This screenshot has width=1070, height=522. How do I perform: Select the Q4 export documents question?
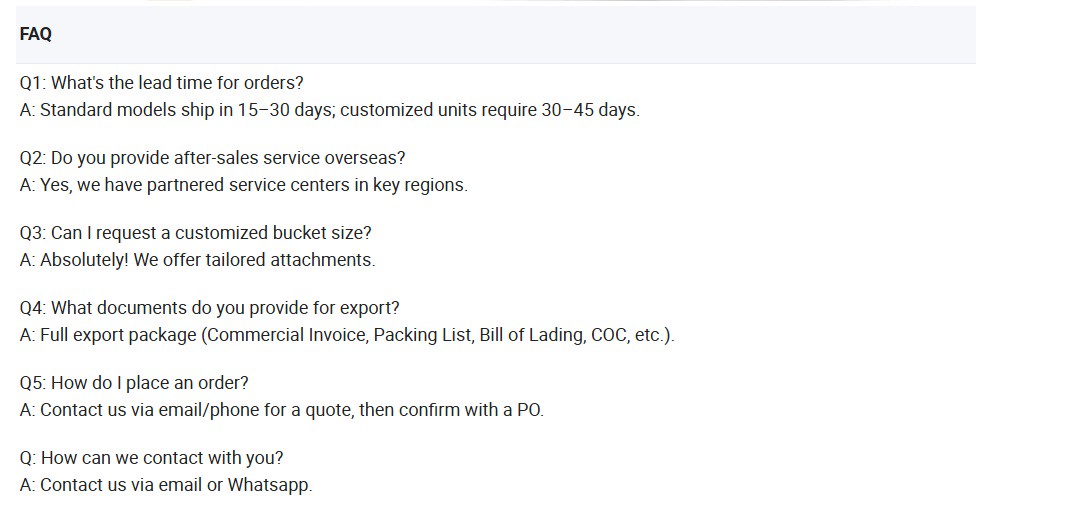point(209,308)
